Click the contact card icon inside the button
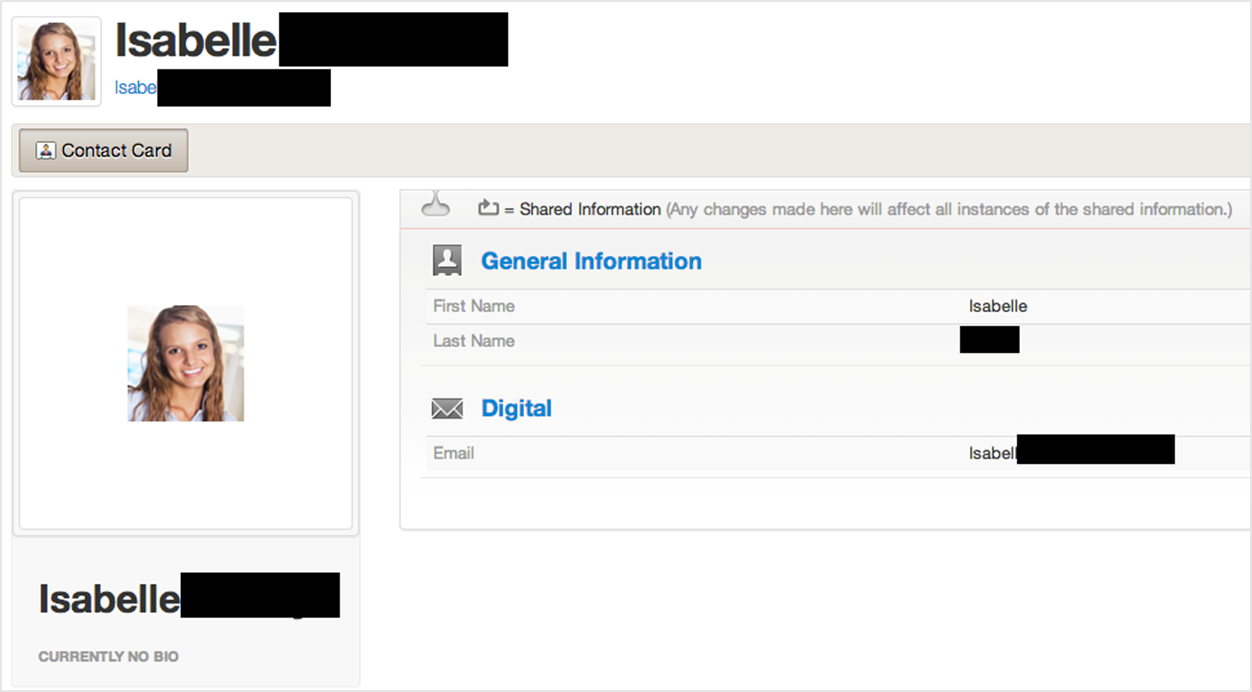This screenshot has height=692, width=1252. 46,151
